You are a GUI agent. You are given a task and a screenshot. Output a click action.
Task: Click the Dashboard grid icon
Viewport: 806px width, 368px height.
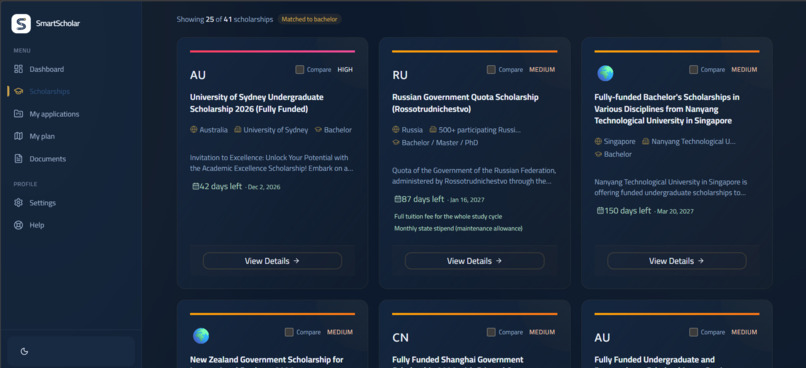(x=19, y=69)
